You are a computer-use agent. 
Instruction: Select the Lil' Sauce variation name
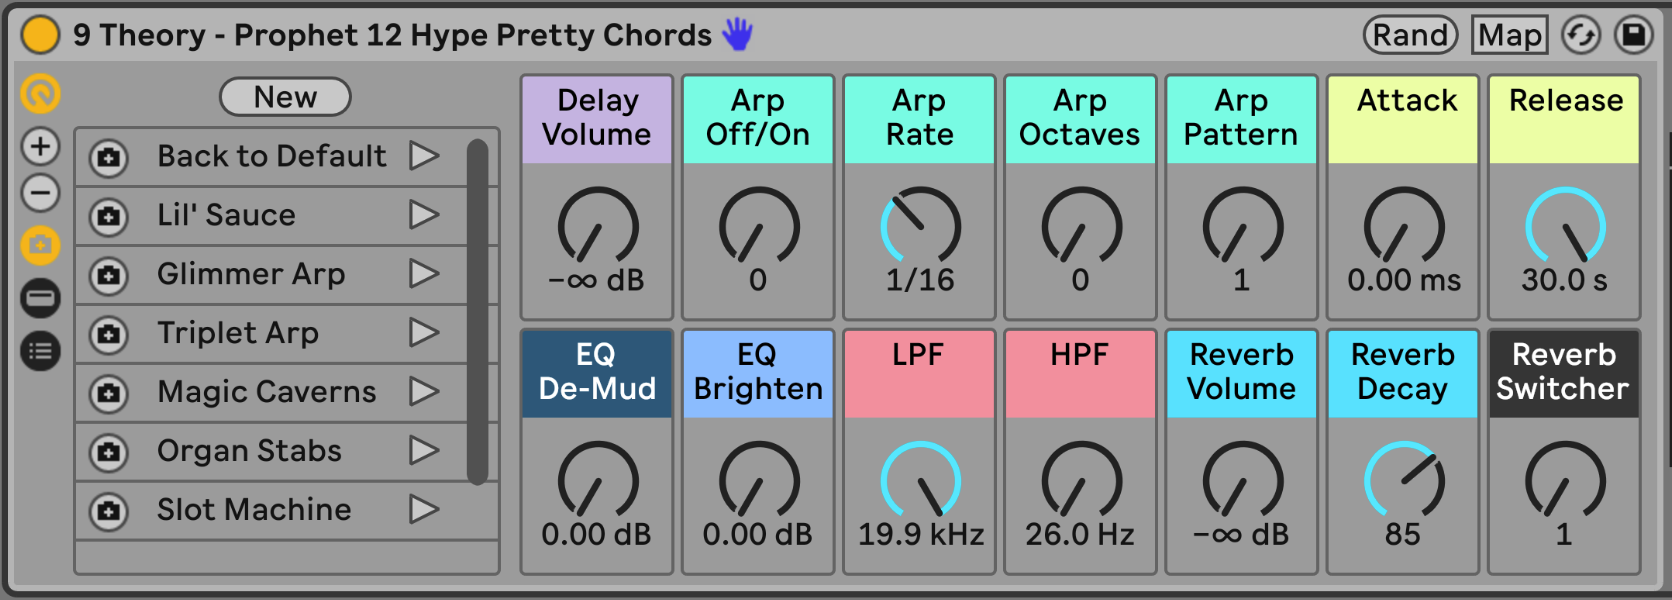click(x=226, y=215)
